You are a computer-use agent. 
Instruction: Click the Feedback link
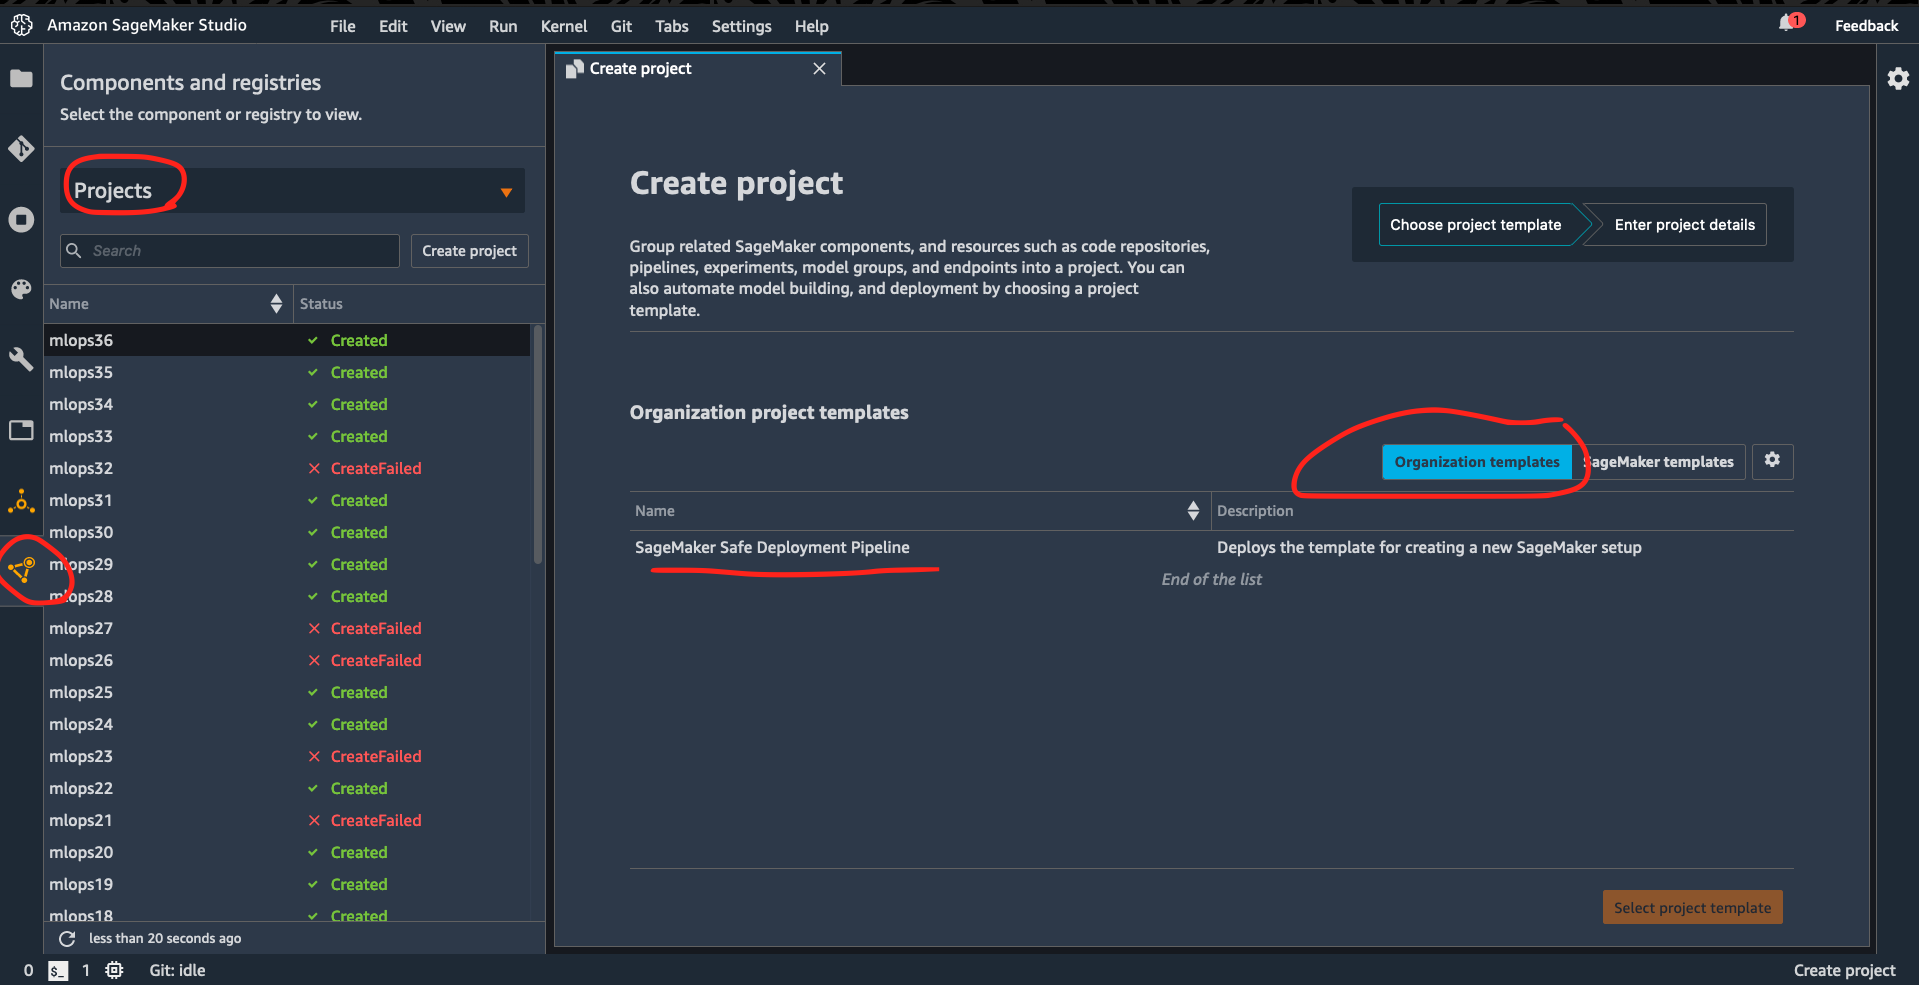pyautogui.click(x=1866, y=26)
